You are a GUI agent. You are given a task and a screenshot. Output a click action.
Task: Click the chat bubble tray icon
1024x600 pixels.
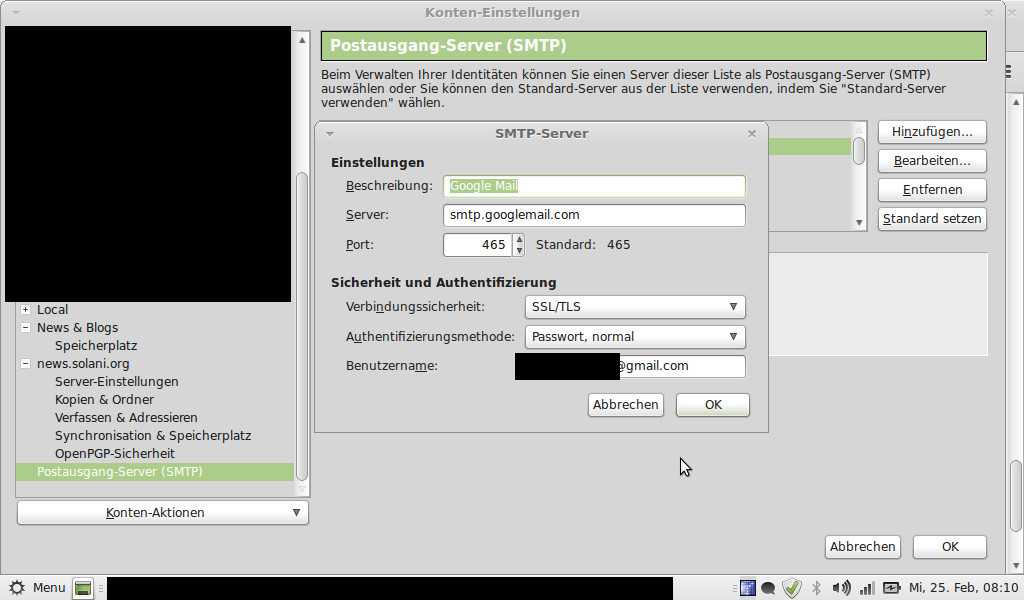pyautogui.click(x=769, y=588)
